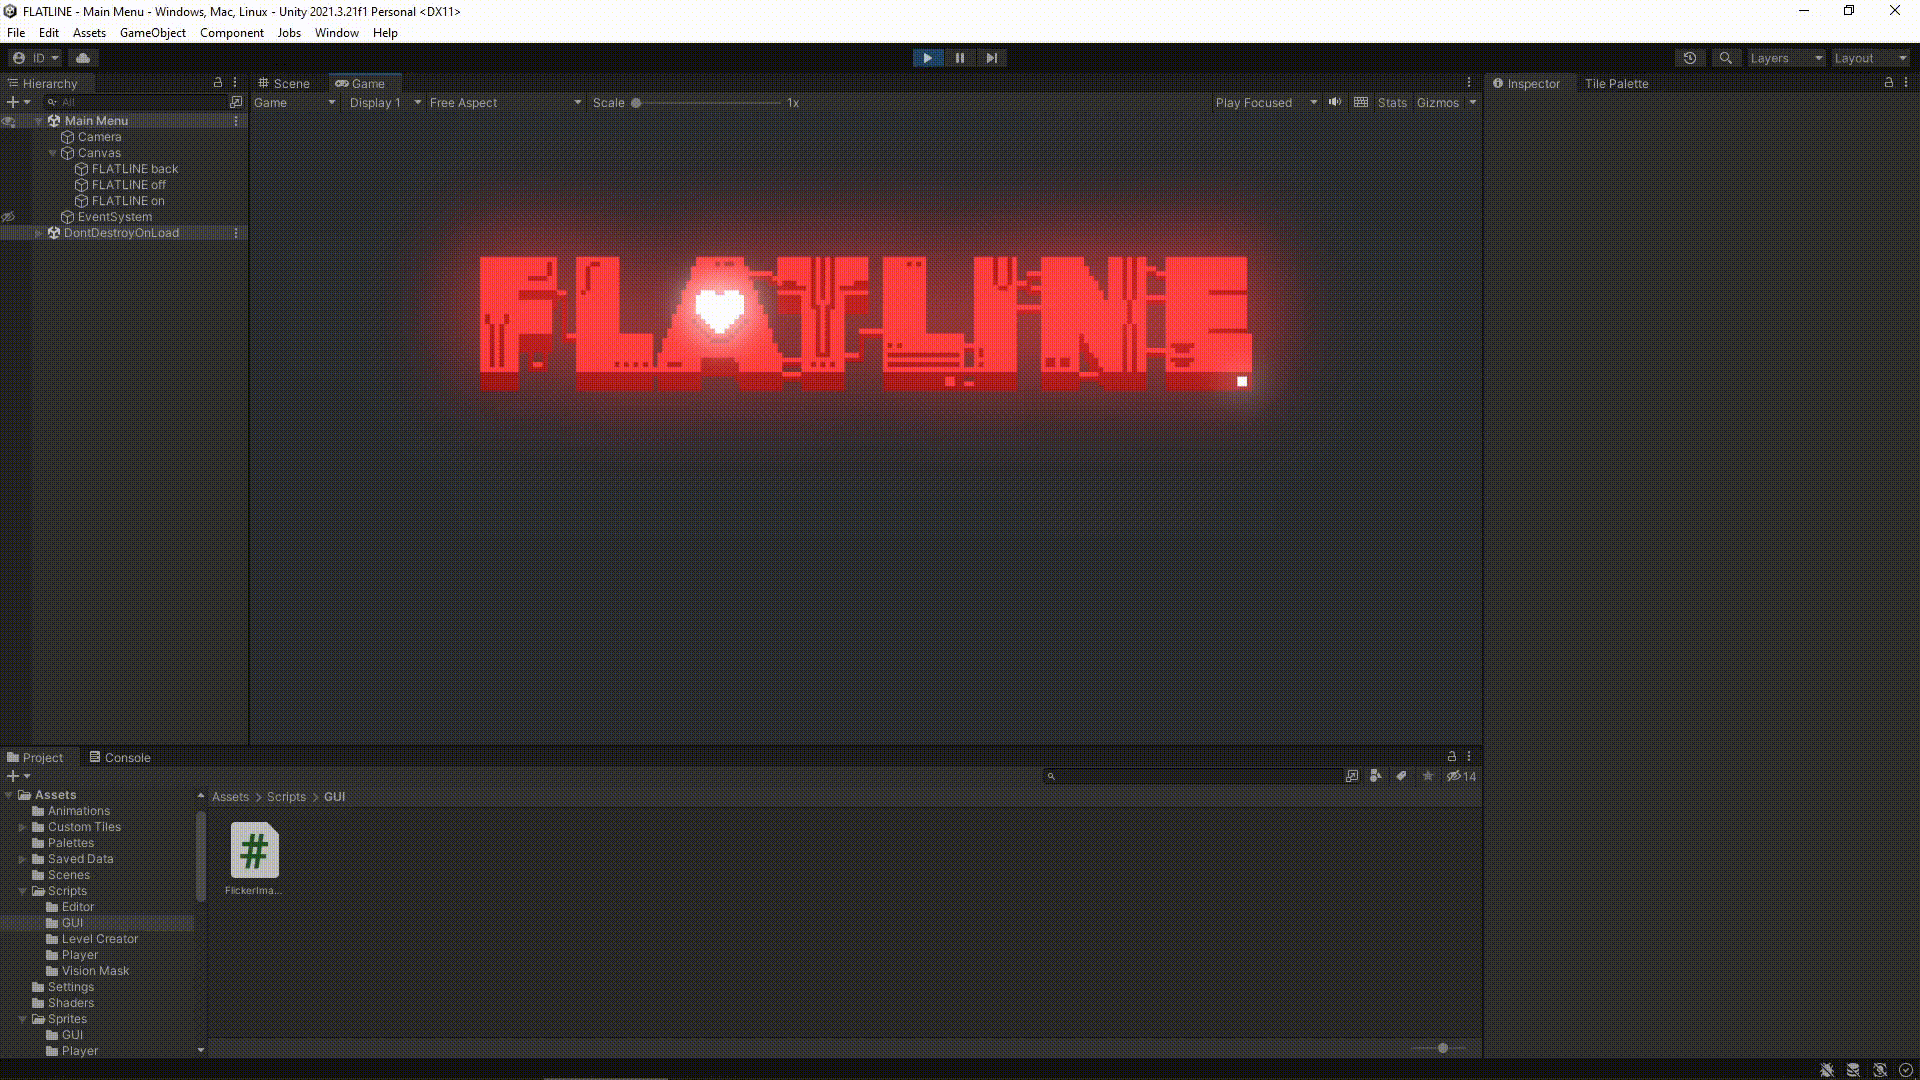Click the Step frame button
This screenshot has width=1920, height=1080.
(x=991, y=57)
